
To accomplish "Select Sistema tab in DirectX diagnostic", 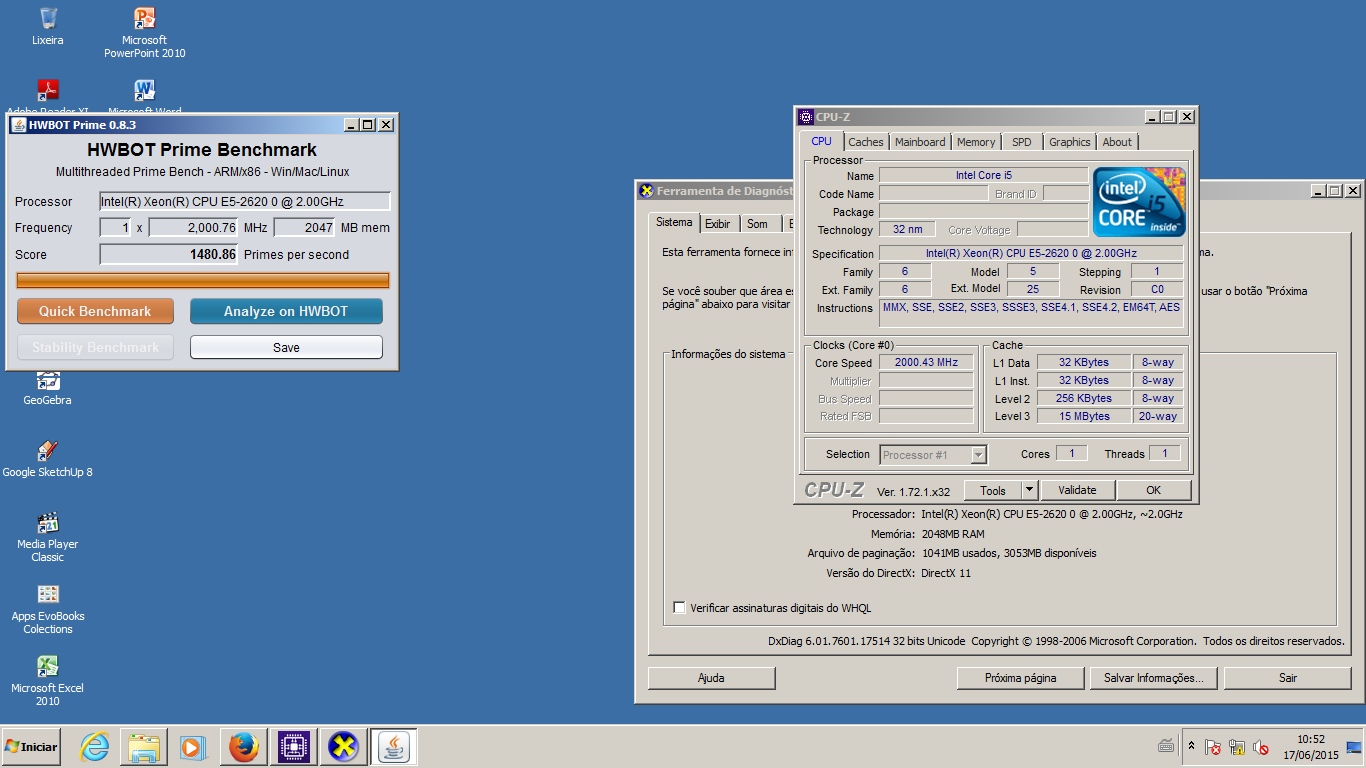I will 674,222.
